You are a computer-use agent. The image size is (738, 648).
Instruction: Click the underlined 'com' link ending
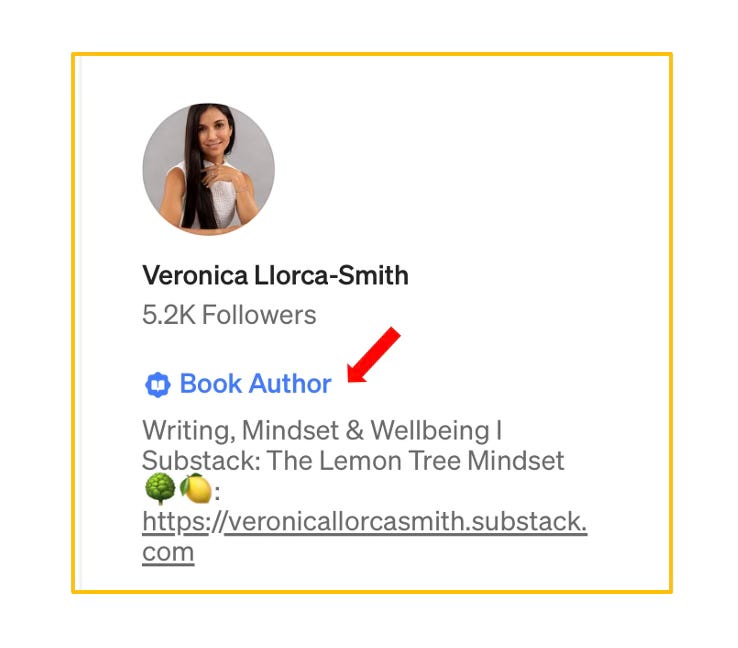pos(168,552)
